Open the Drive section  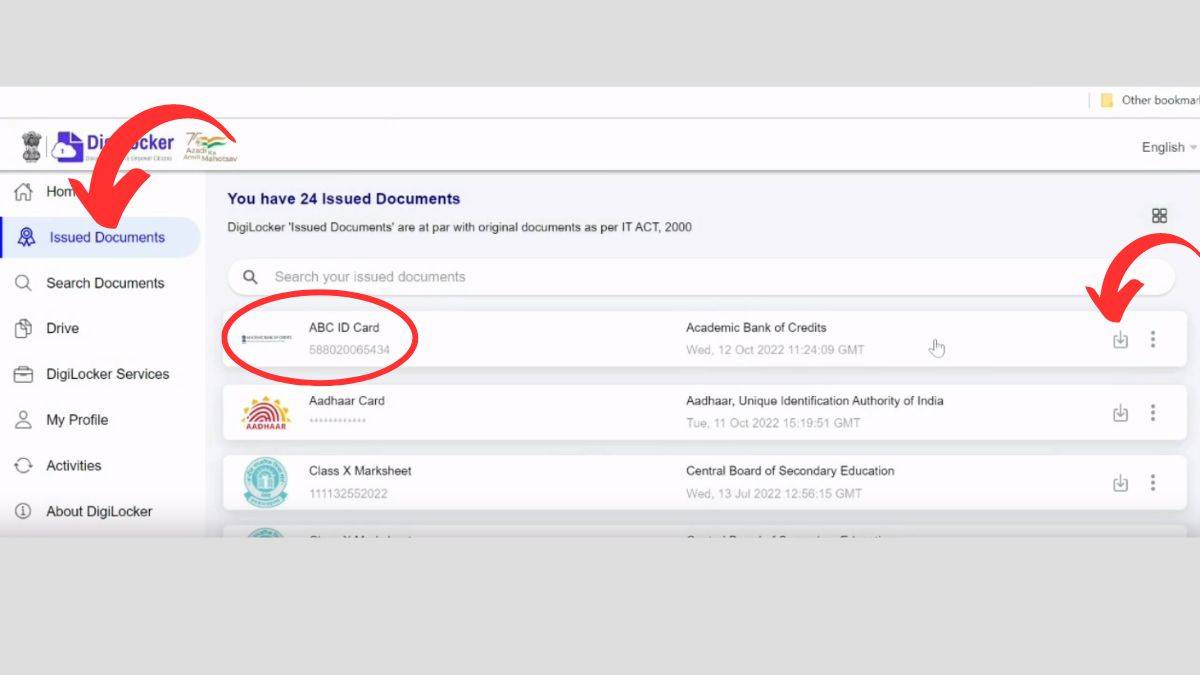coord(62,329)
